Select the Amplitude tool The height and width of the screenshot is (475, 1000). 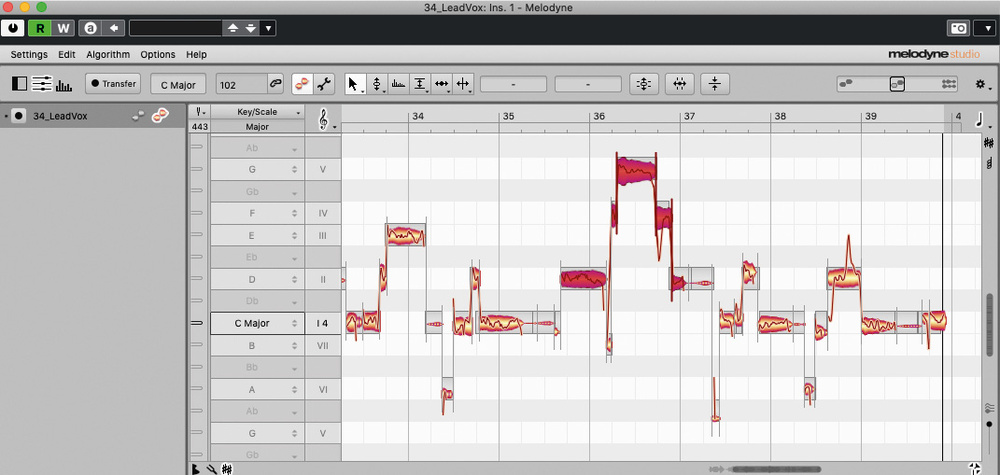pos(420,84)
